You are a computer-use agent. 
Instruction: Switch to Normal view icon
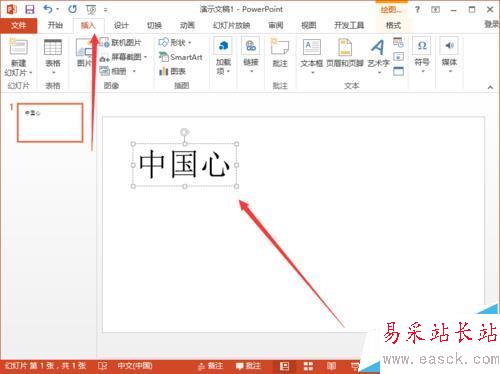coord(284,366)
